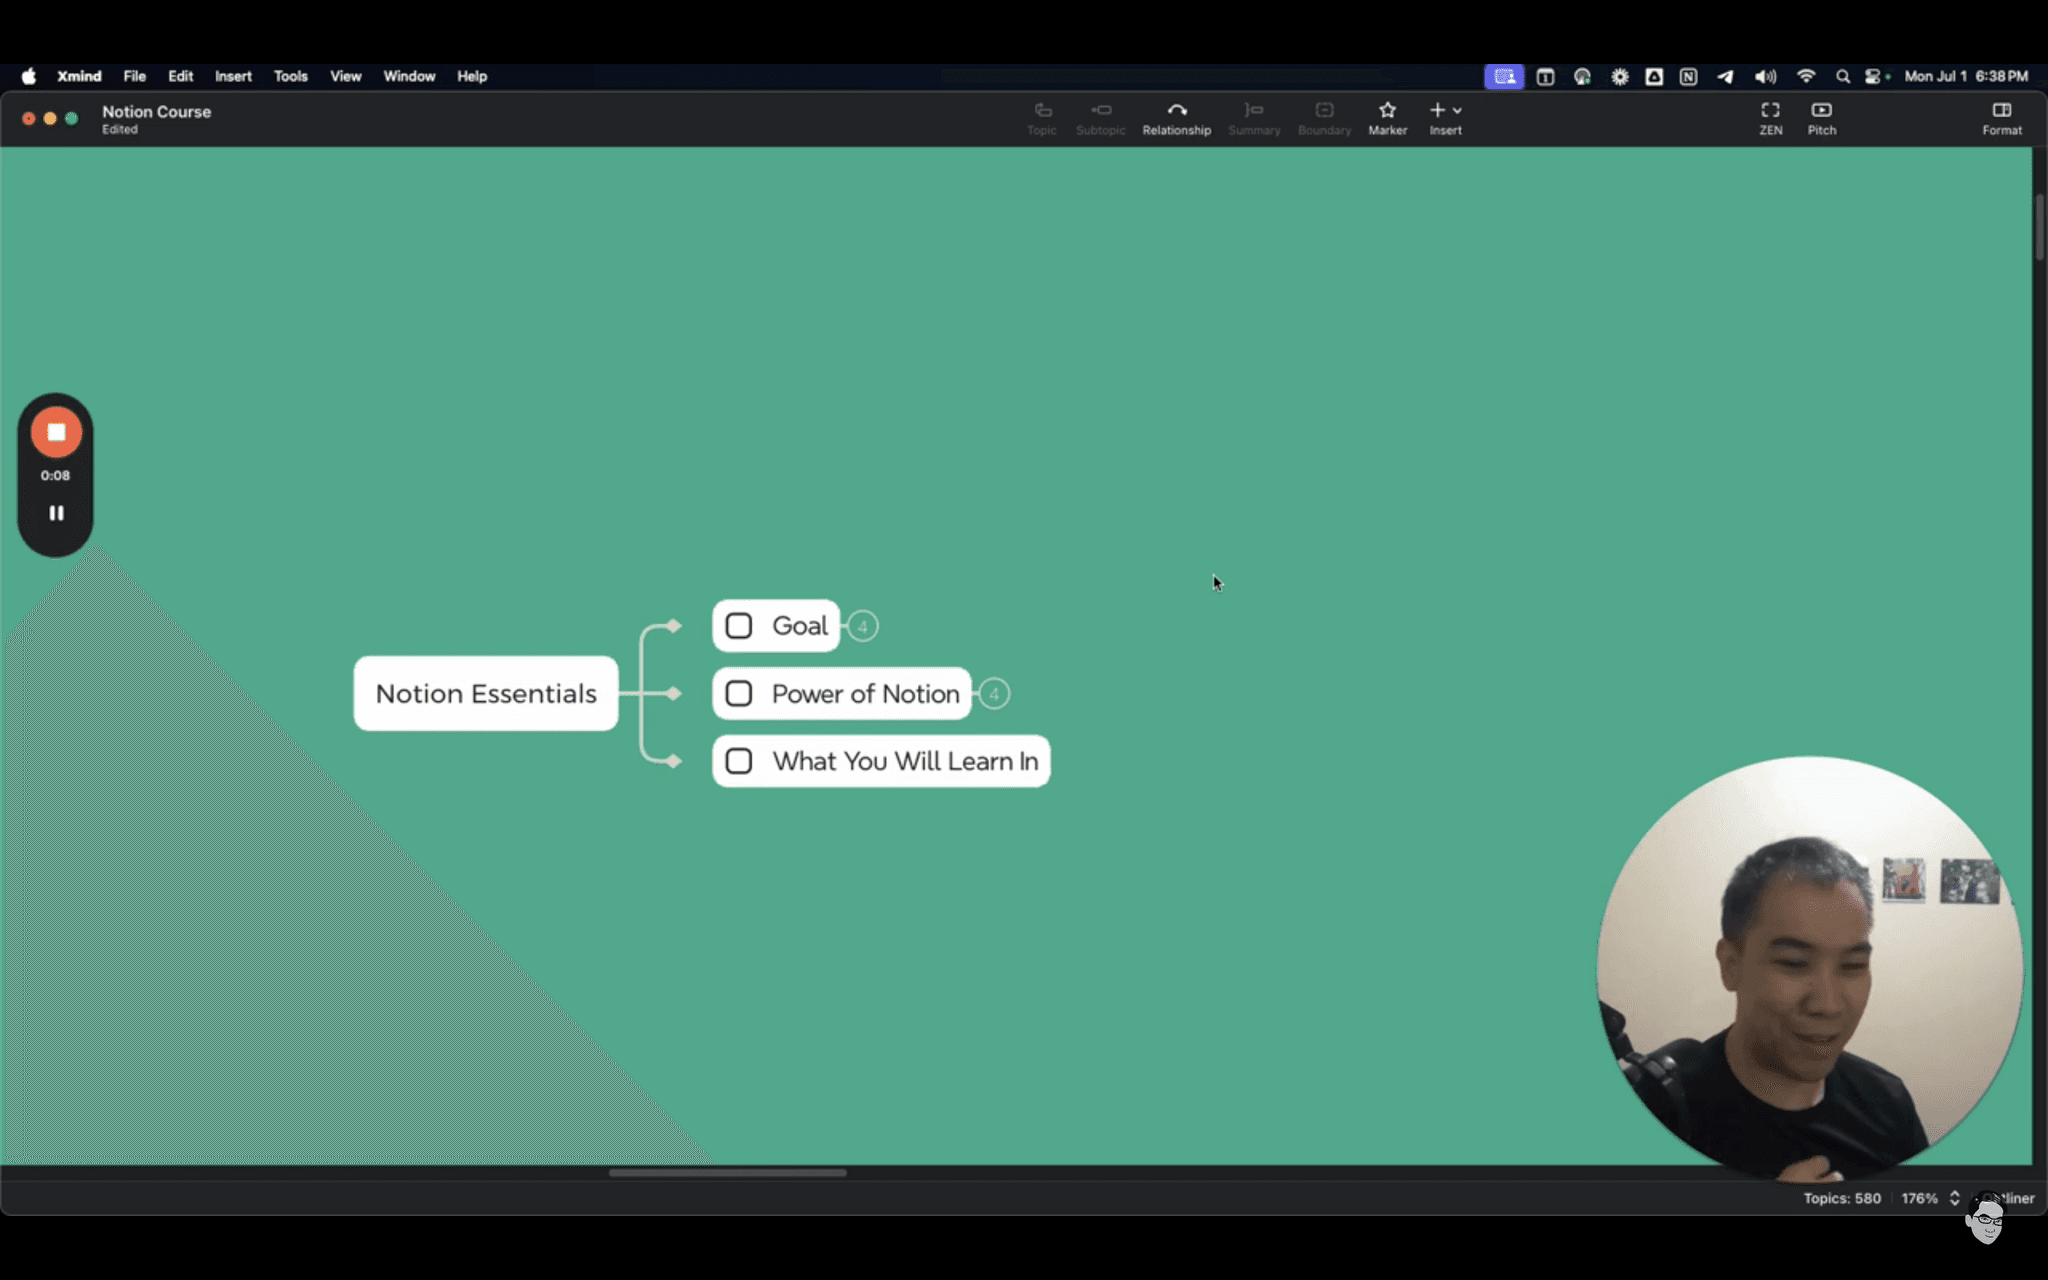The image size is (2048, 1280).
Task: Open the Edit menu
Action: tap(180, 76)
